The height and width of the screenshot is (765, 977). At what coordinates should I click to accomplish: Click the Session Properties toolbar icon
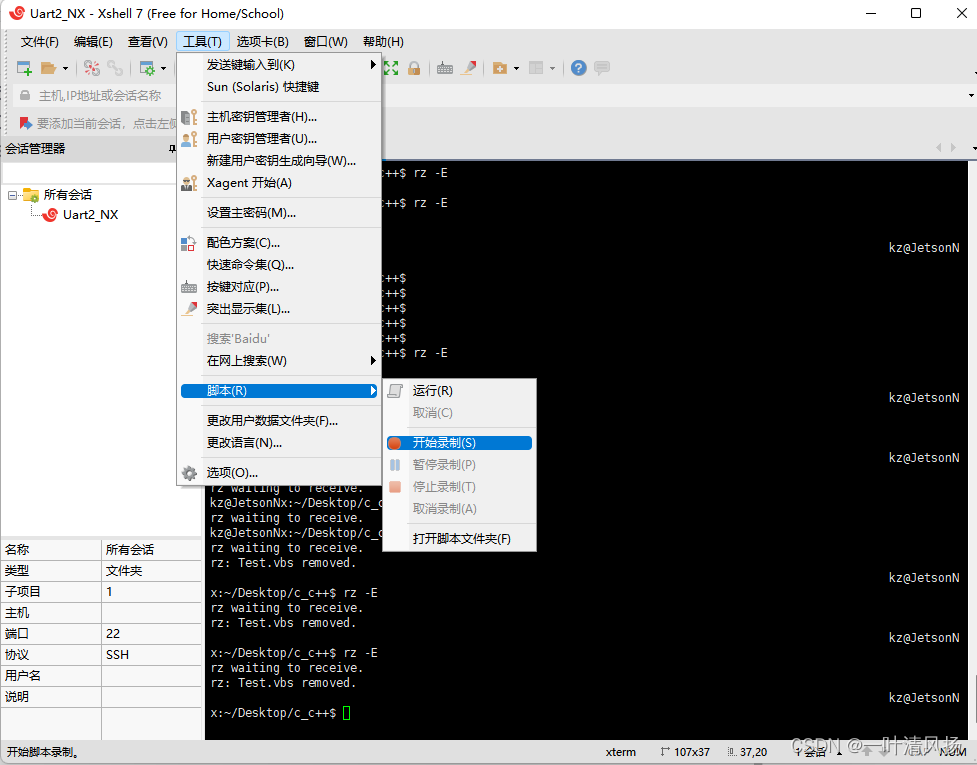click(147, 68)
